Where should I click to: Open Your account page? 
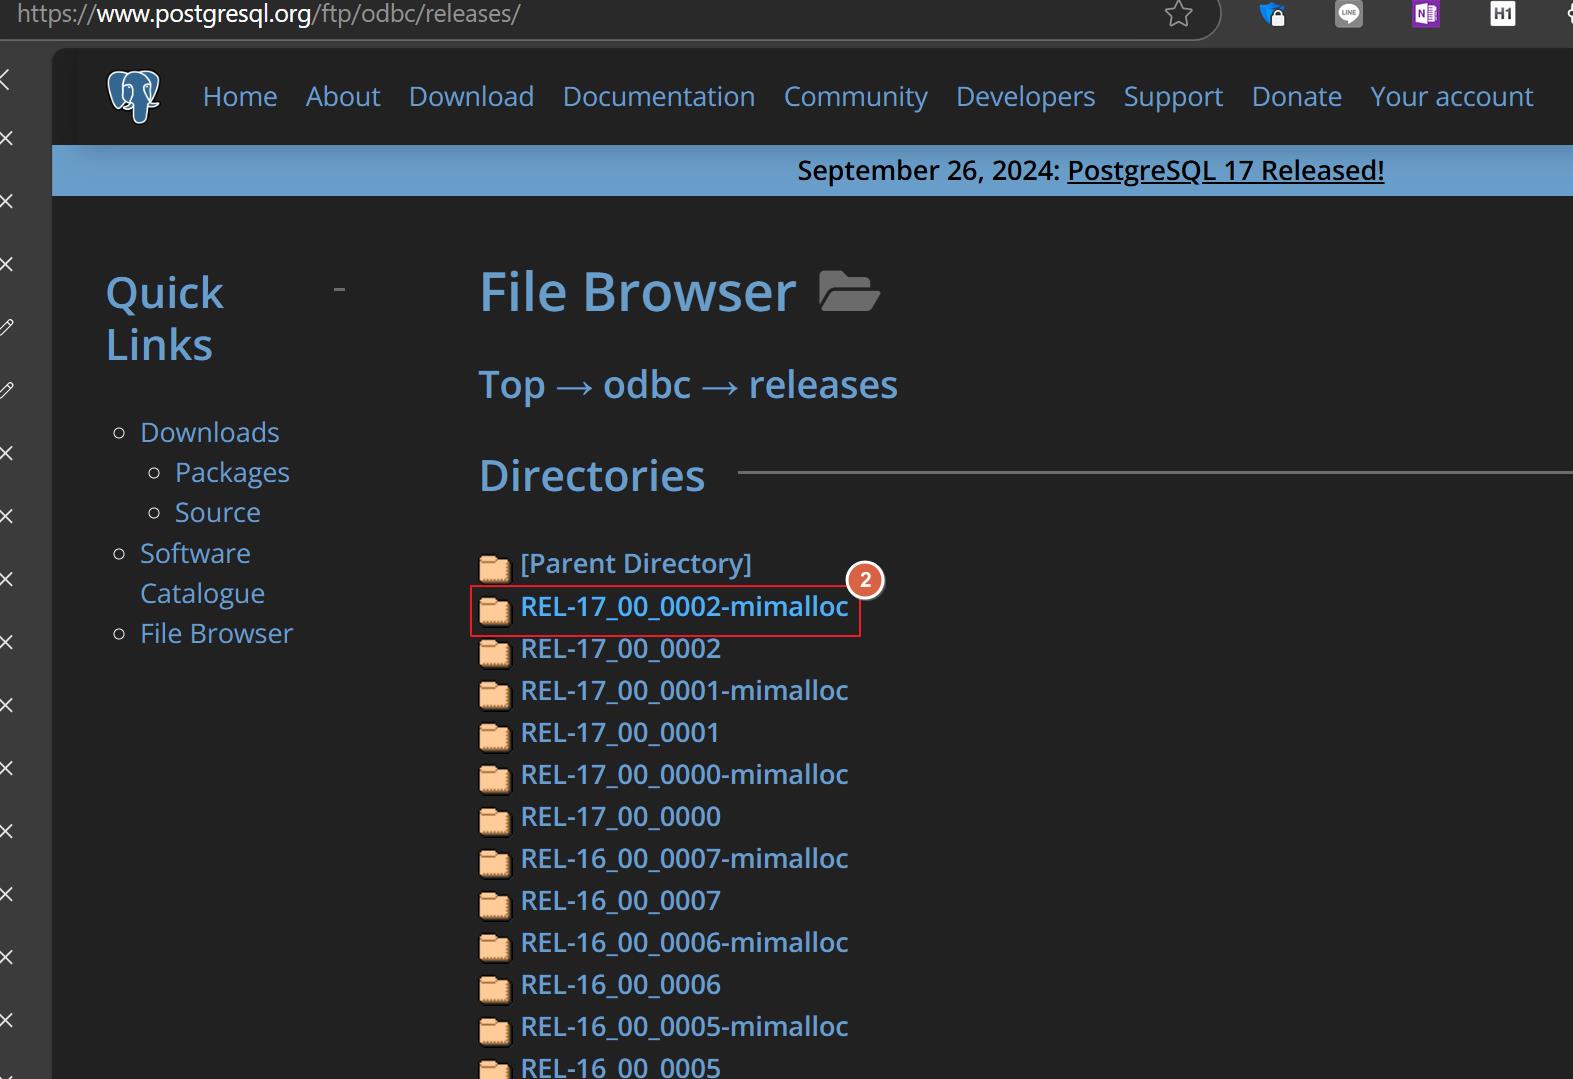point(1452,96)
